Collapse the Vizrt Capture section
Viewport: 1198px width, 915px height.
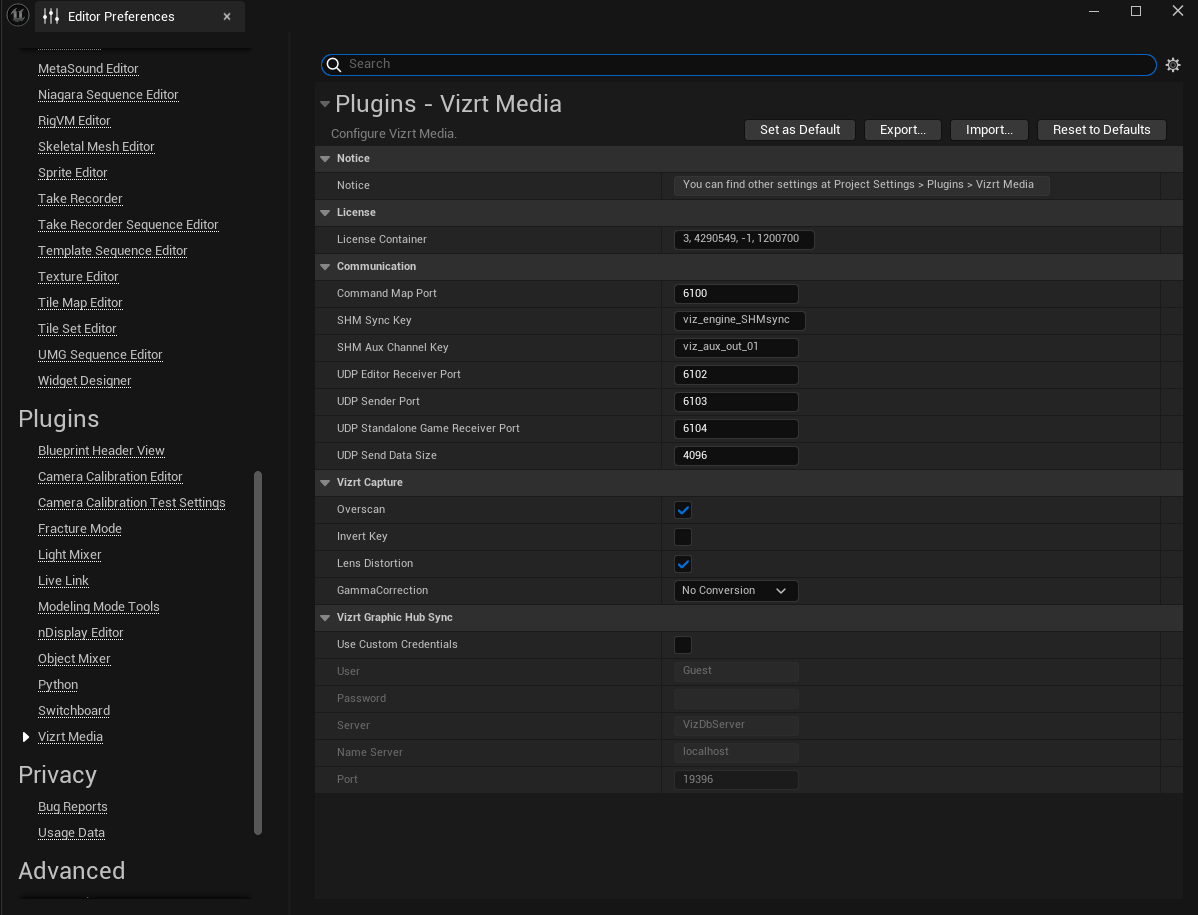point(325,483)
